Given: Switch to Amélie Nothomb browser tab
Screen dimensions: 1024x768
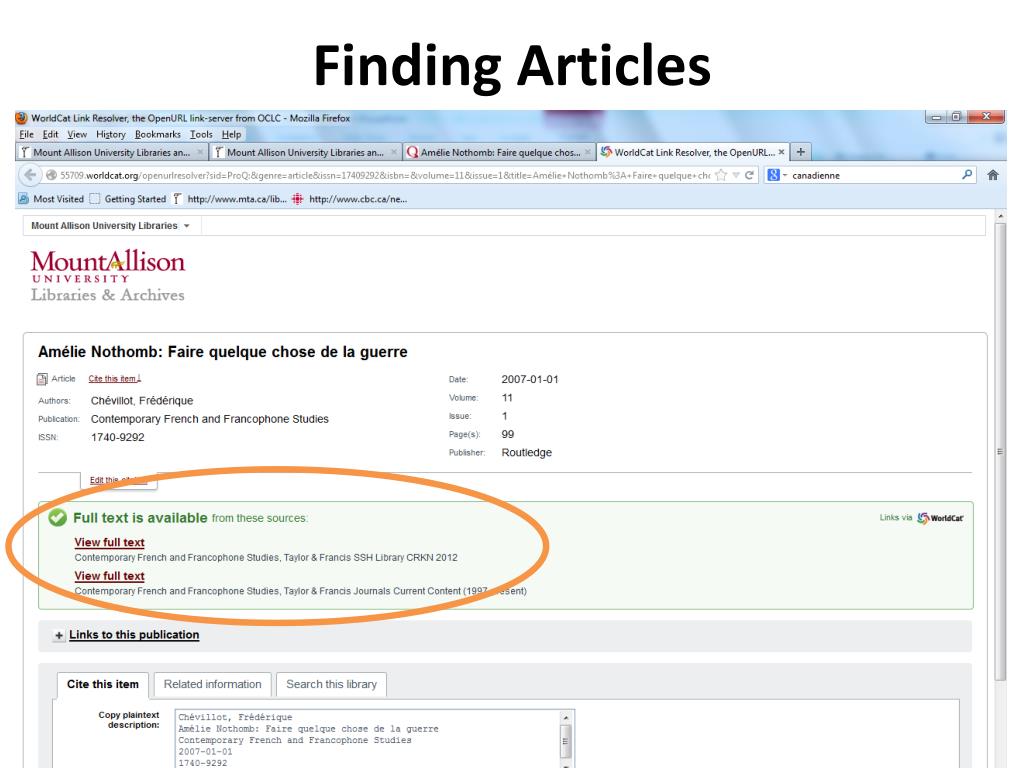Looking at the screenshot, I should point(500,152).
